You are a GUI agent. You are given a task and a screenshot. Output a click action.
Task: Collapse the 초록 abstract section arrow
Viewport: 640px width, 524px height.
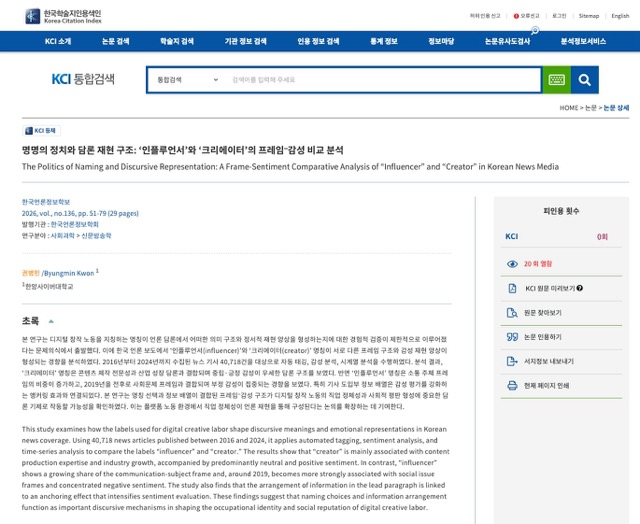click(51, 321)
